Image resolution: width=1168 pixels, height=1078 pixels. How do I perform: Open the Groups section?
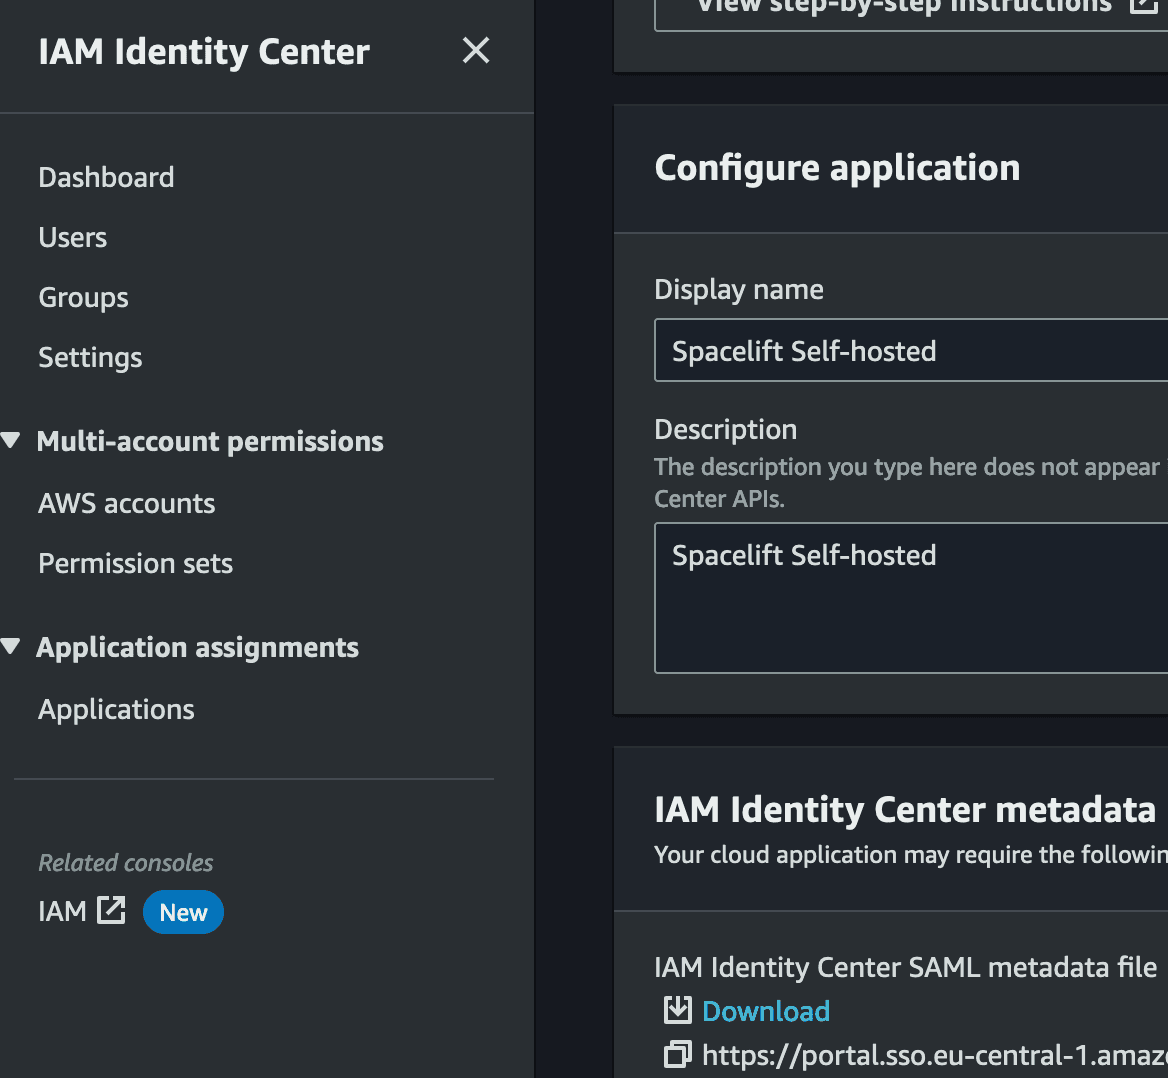point(83,298)
